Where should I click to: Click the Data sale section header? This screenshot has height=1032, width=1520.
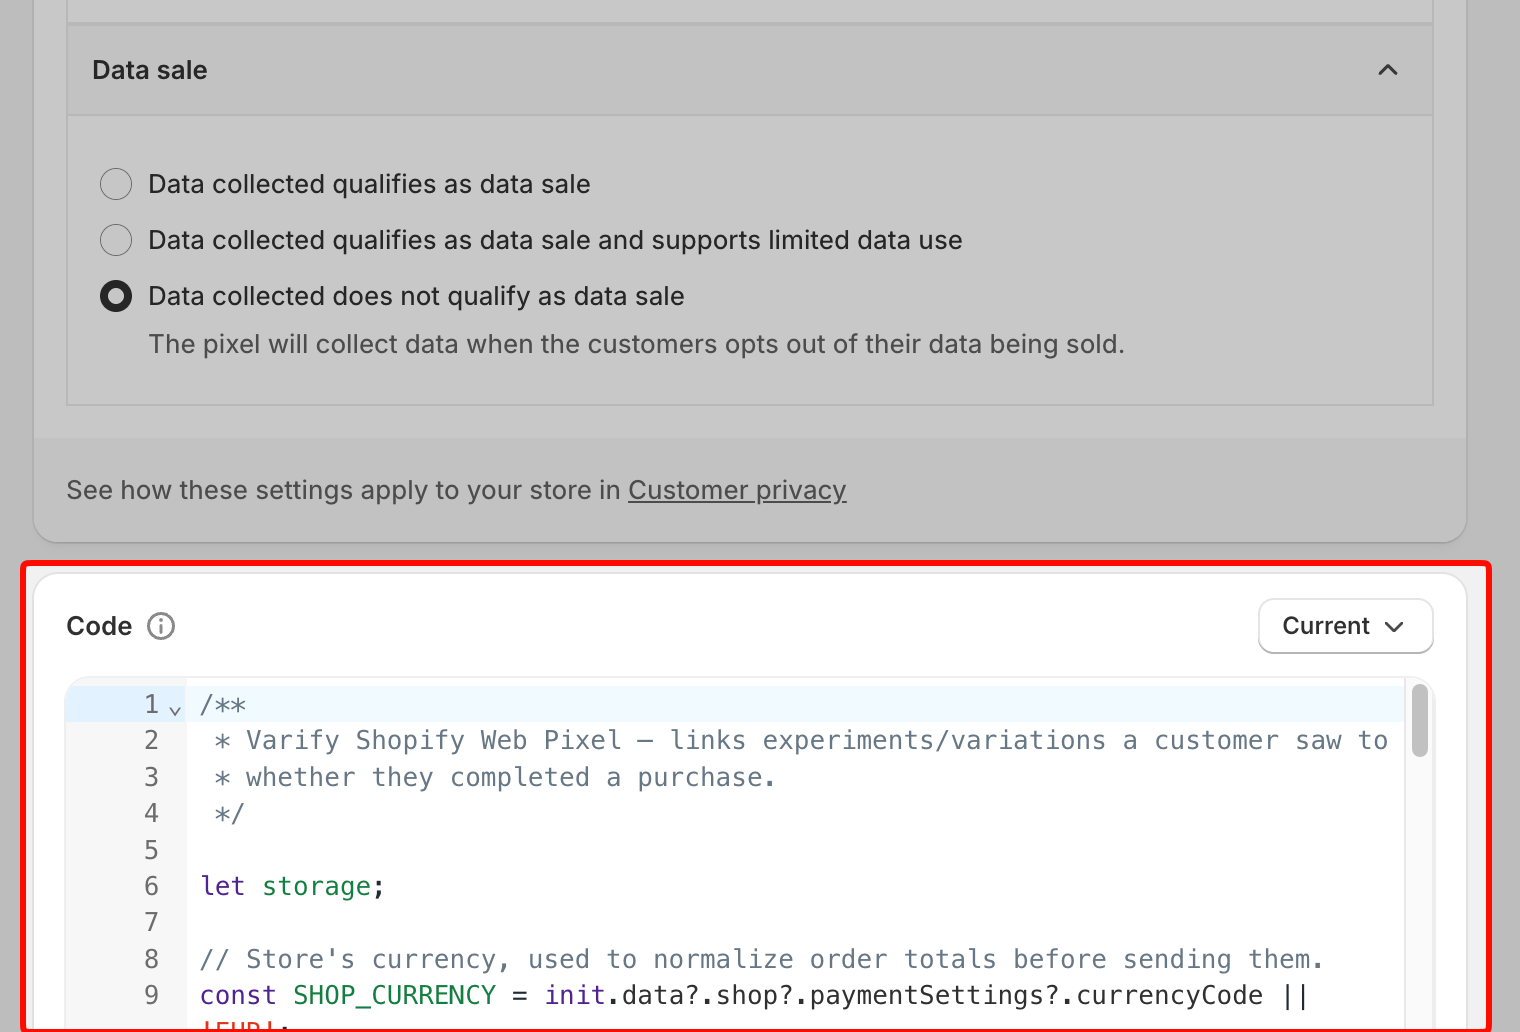tap(750, 70)
